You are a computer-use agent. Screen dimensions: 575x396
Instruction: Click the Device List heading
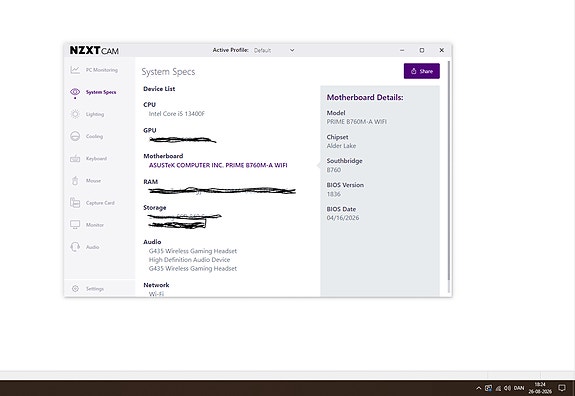pos(159,89)
